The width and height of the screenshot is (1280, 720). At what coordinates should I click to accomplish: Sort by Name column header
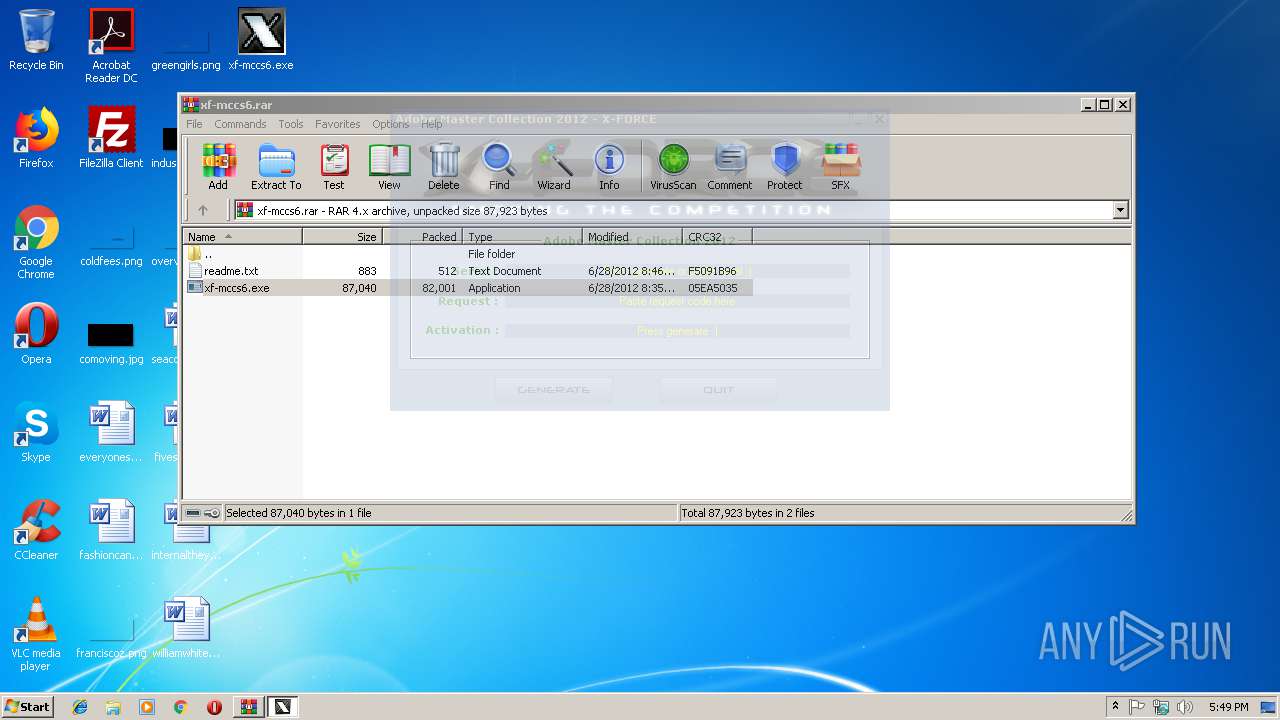tap(243, 237)
